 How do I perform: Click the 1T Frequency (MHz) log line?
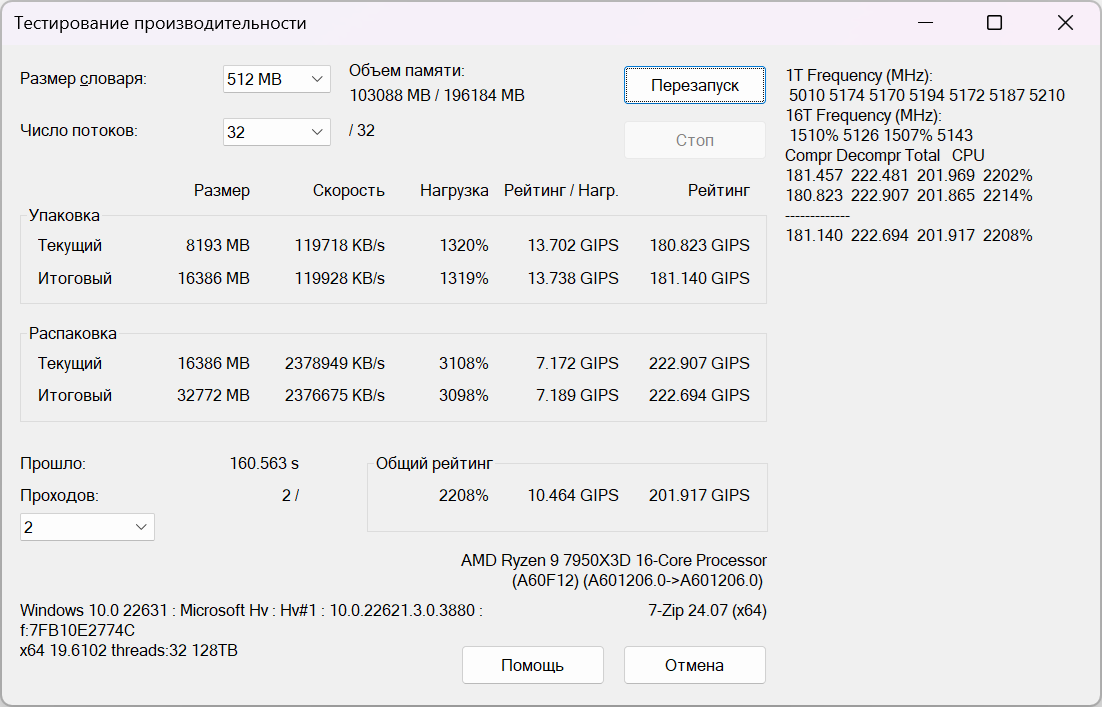[859, 76]
